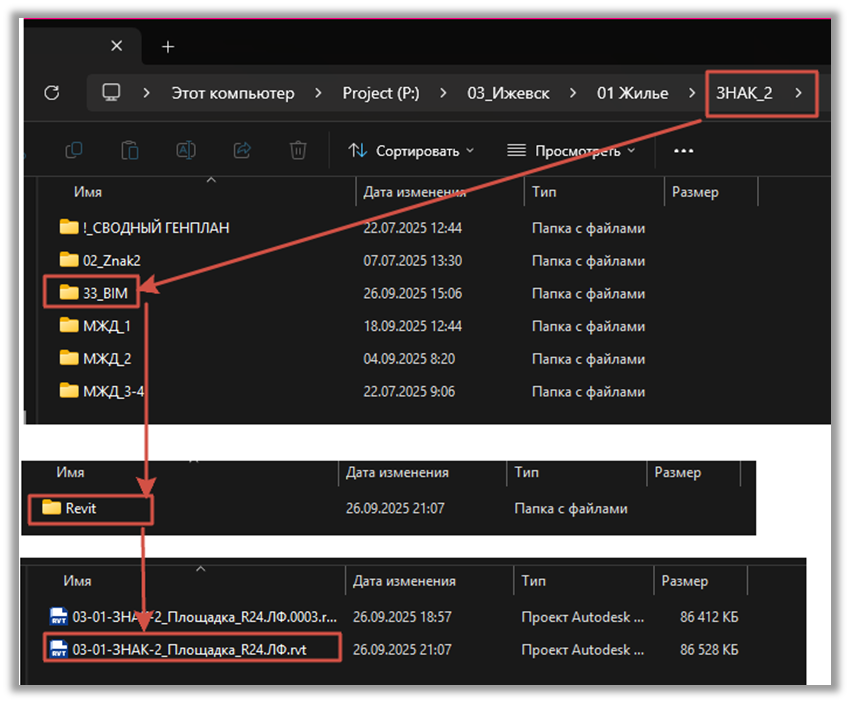
Task: Go to 03_Ижевск in breadcrumb path
Action: [508, 93]
